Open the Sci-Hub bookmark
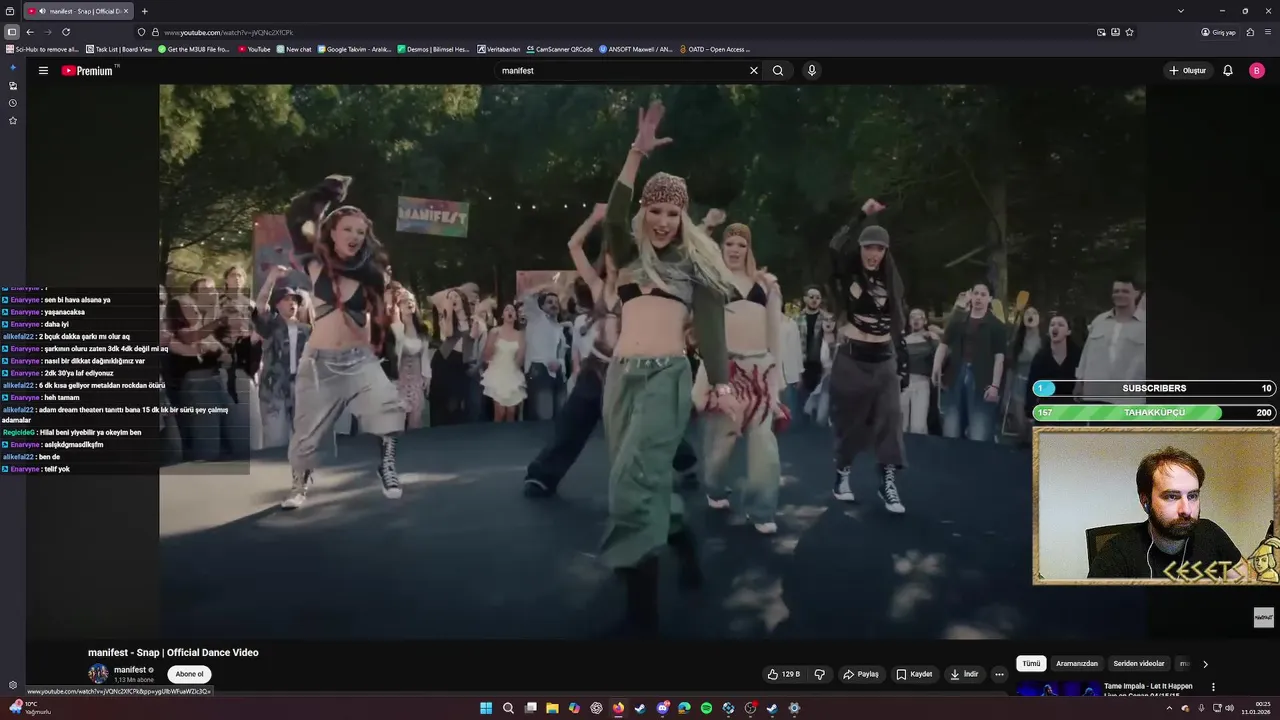This screenshot has height=720, width=1280. click(x=41, y=49)
